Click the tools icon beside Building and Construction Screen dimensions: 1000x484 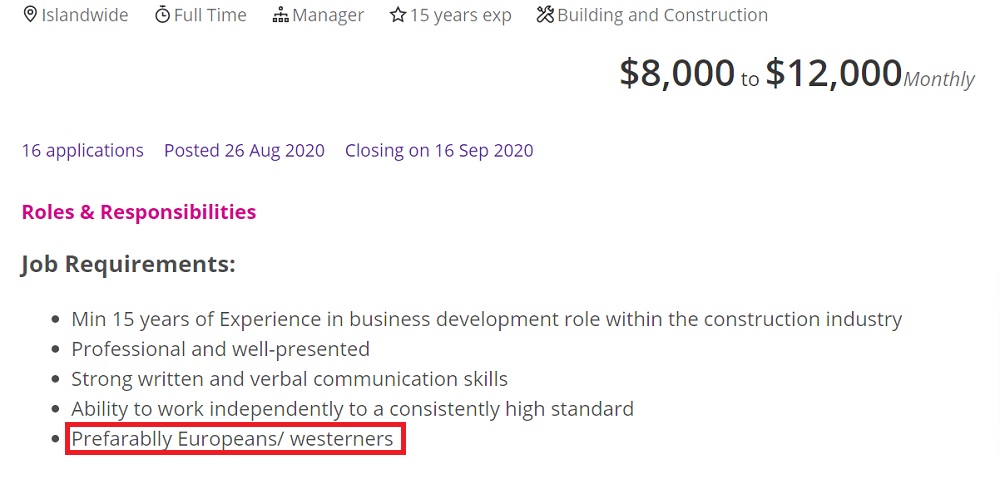545,15
